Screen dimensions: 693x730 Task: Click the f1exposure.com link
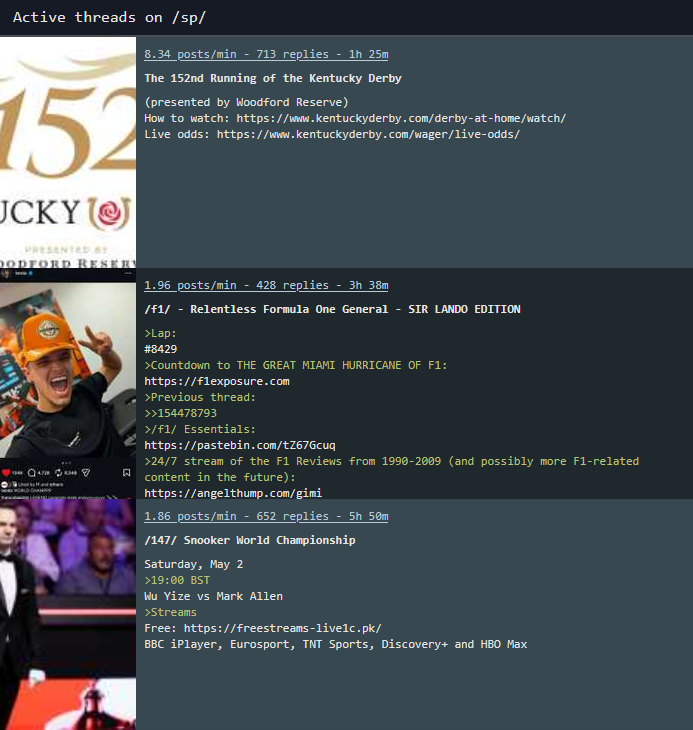tap(217, 381)
